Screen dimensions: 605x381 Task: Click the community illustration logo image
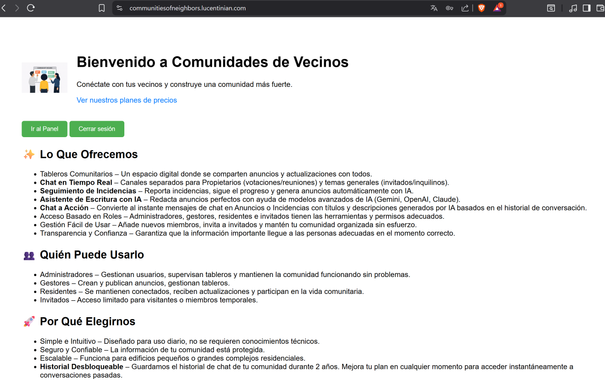tap(44, 78)
